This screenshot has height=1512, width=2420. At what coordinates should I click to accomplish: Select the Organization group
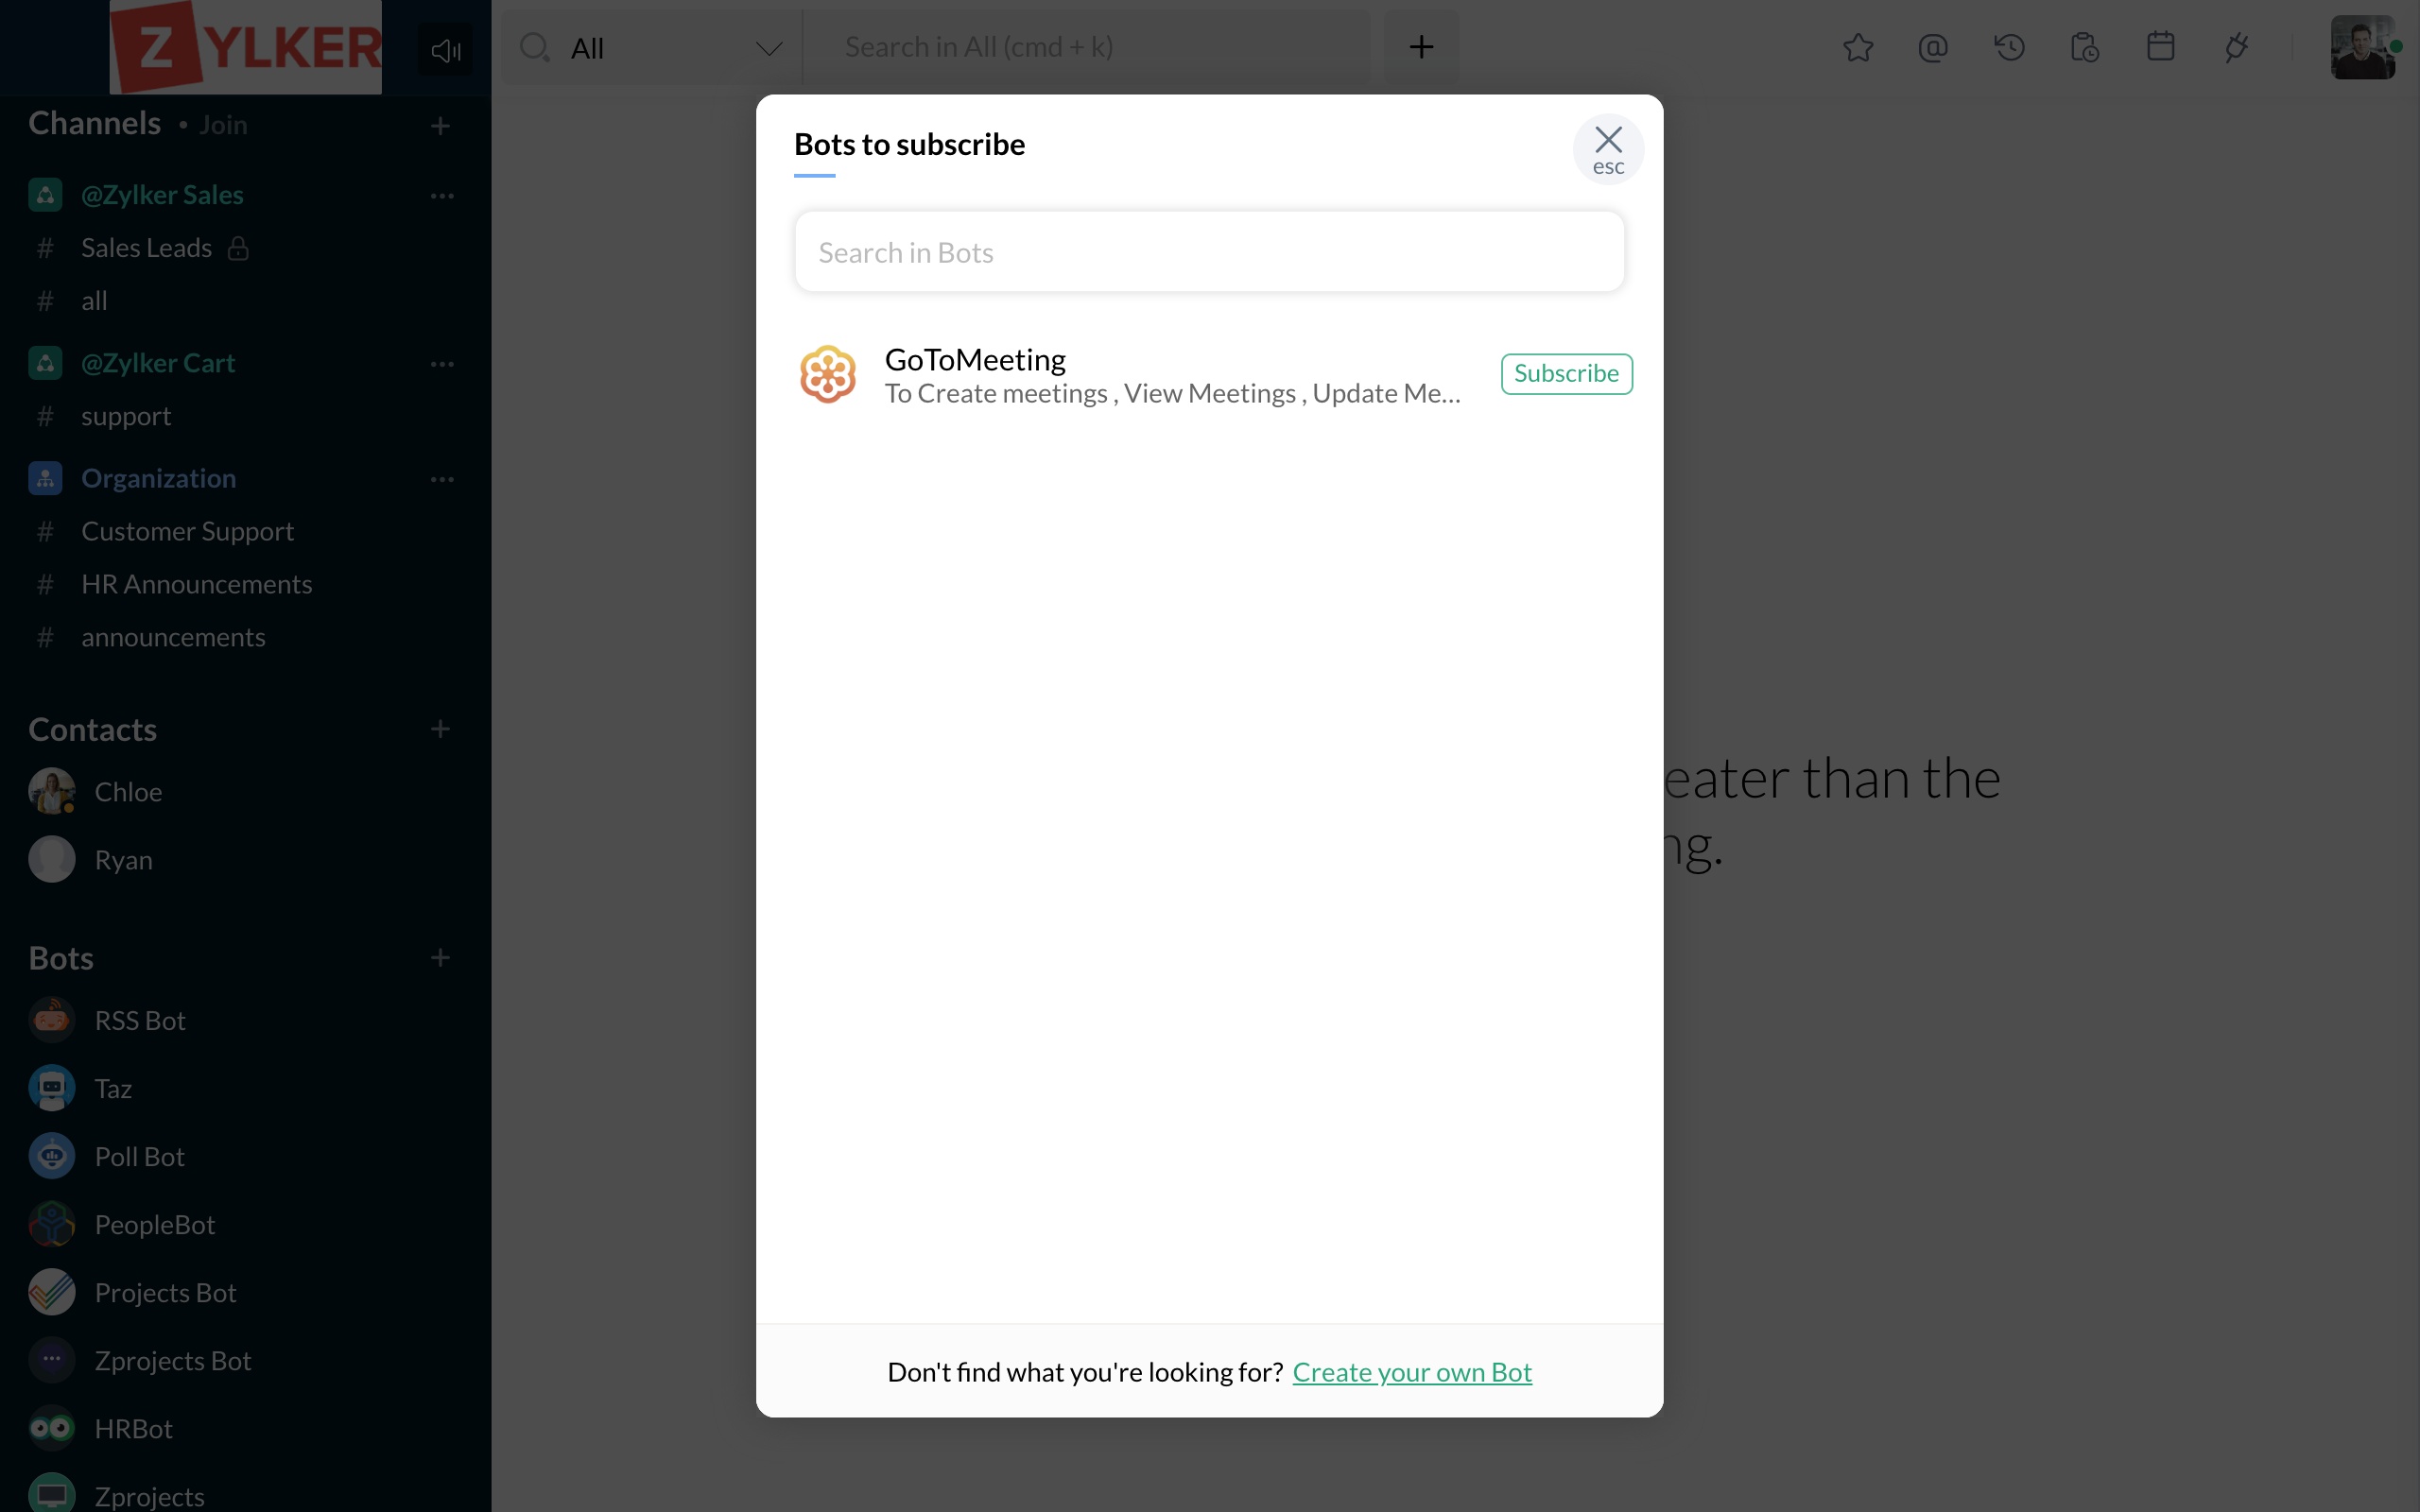coord(158,478)
